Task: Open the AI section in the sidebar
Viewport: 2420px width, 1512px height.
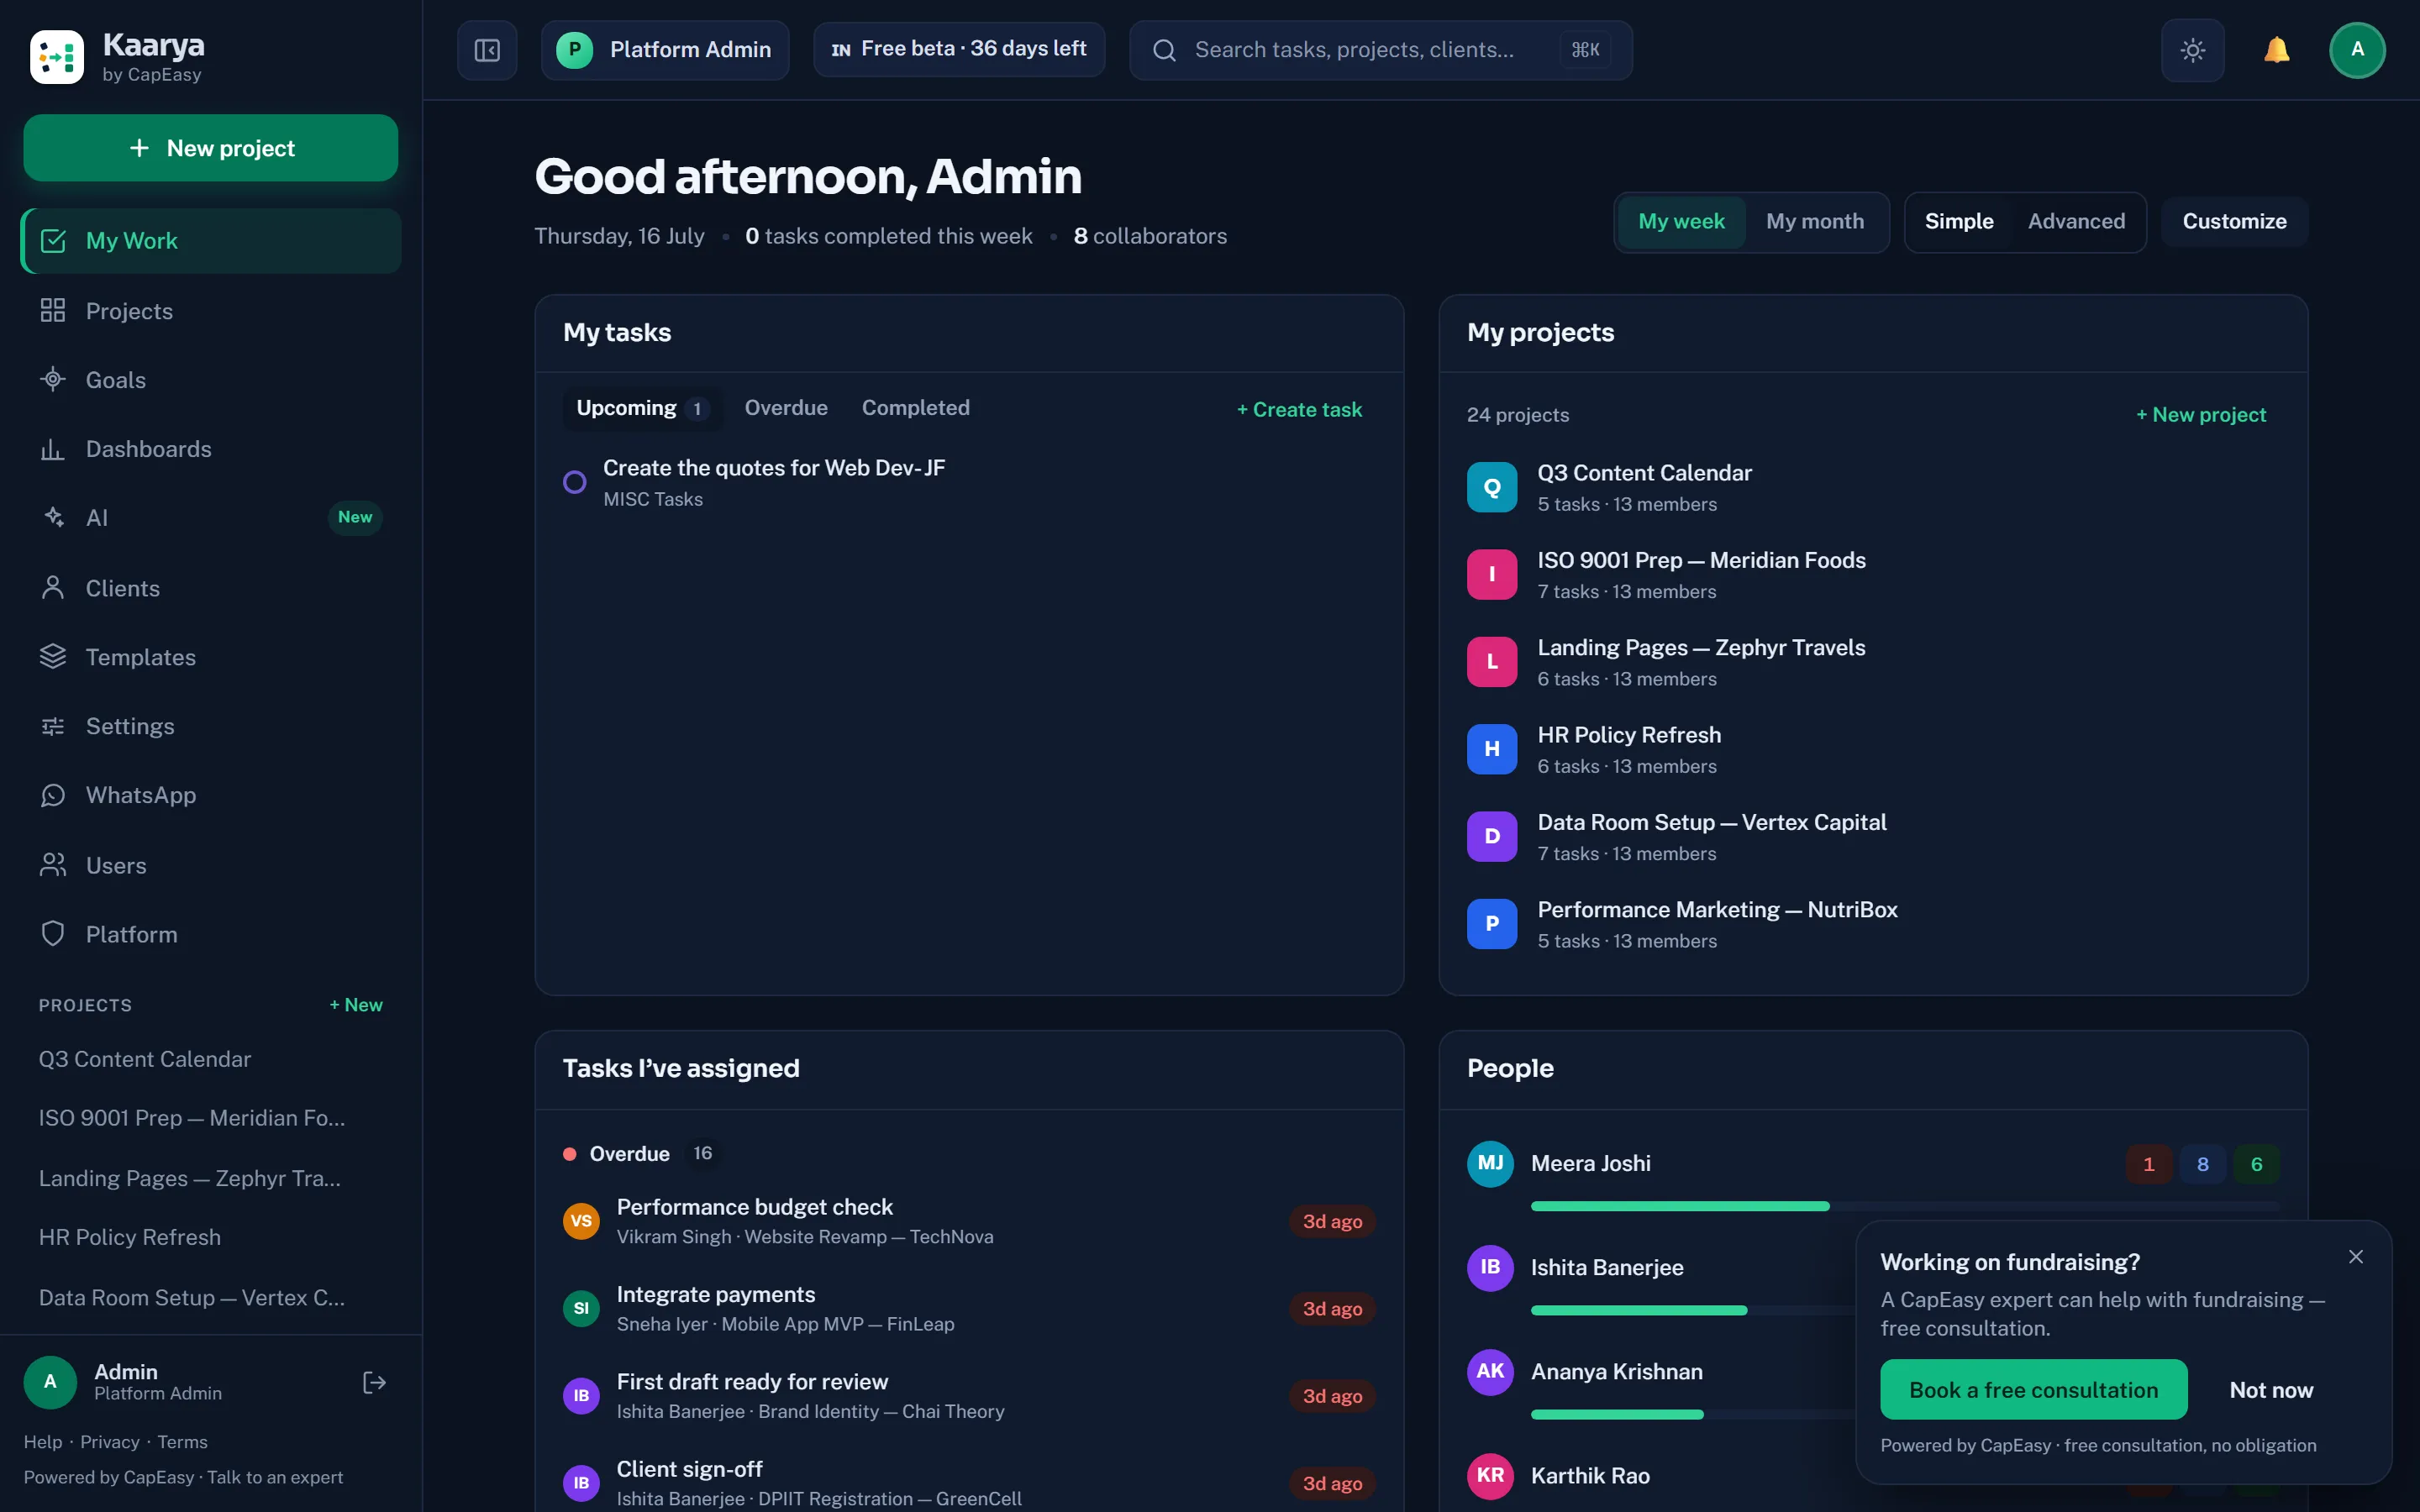Action: [210, 518]
